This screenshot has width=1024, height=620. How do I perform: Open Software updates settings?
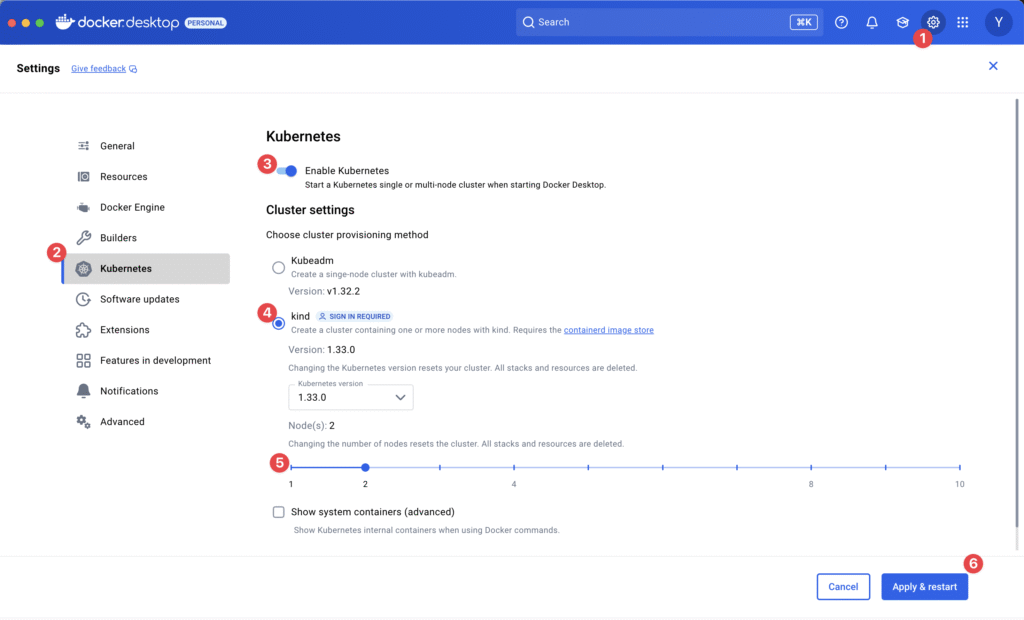click(x=146, y=299)
